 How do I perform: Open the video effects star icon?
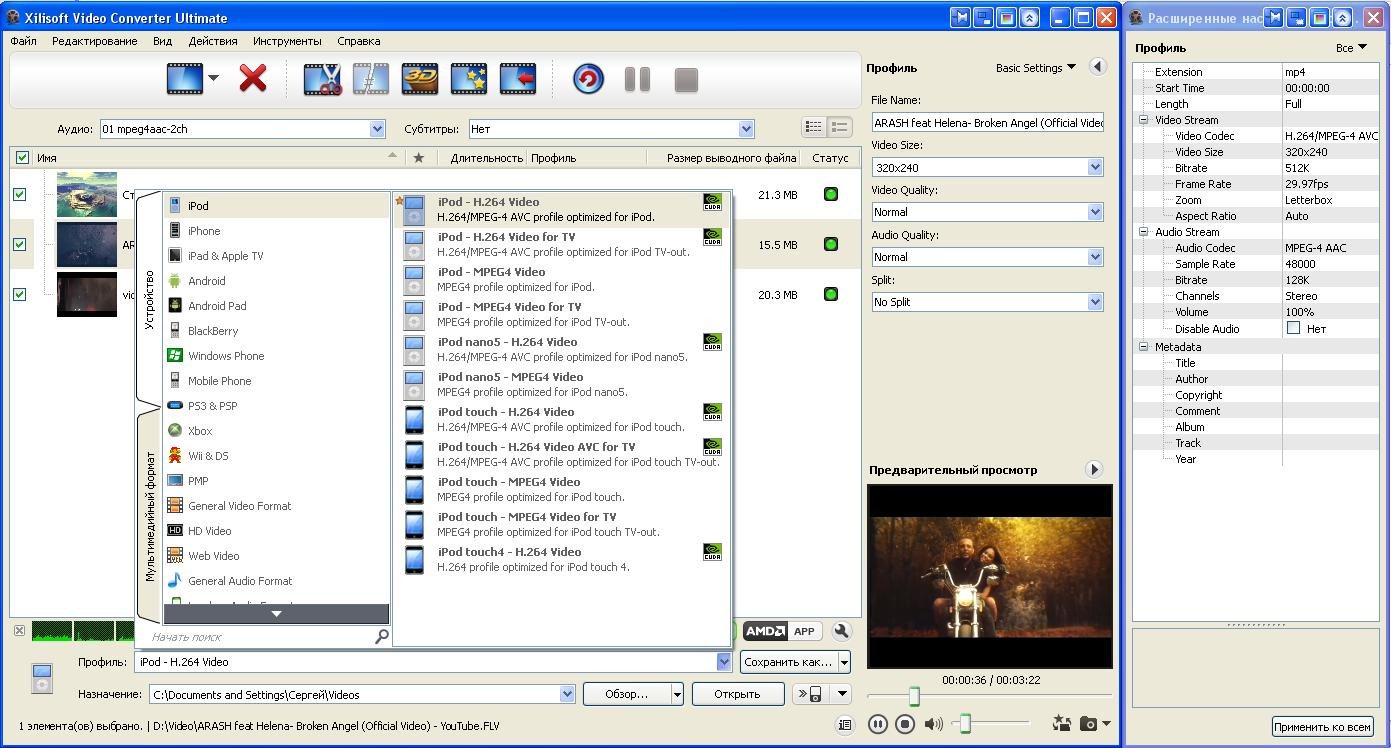pos(469,79)
